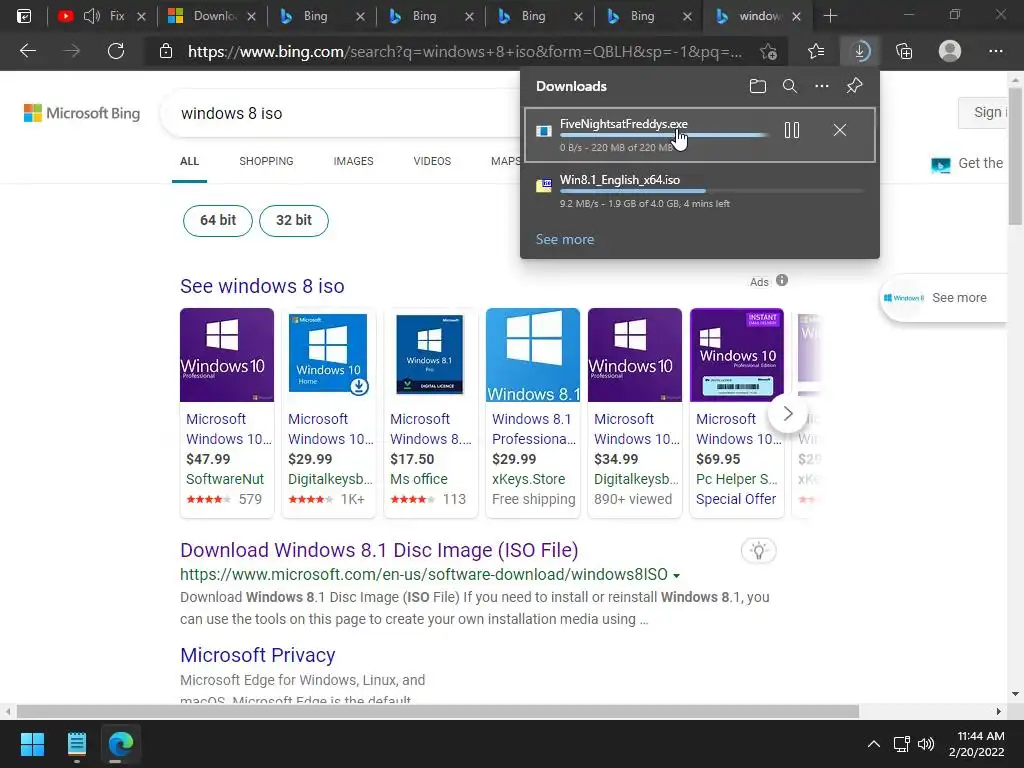This screenshot has width=1024, height=768.
Task: Open Edge Settings and more menu
Action: 995,51
